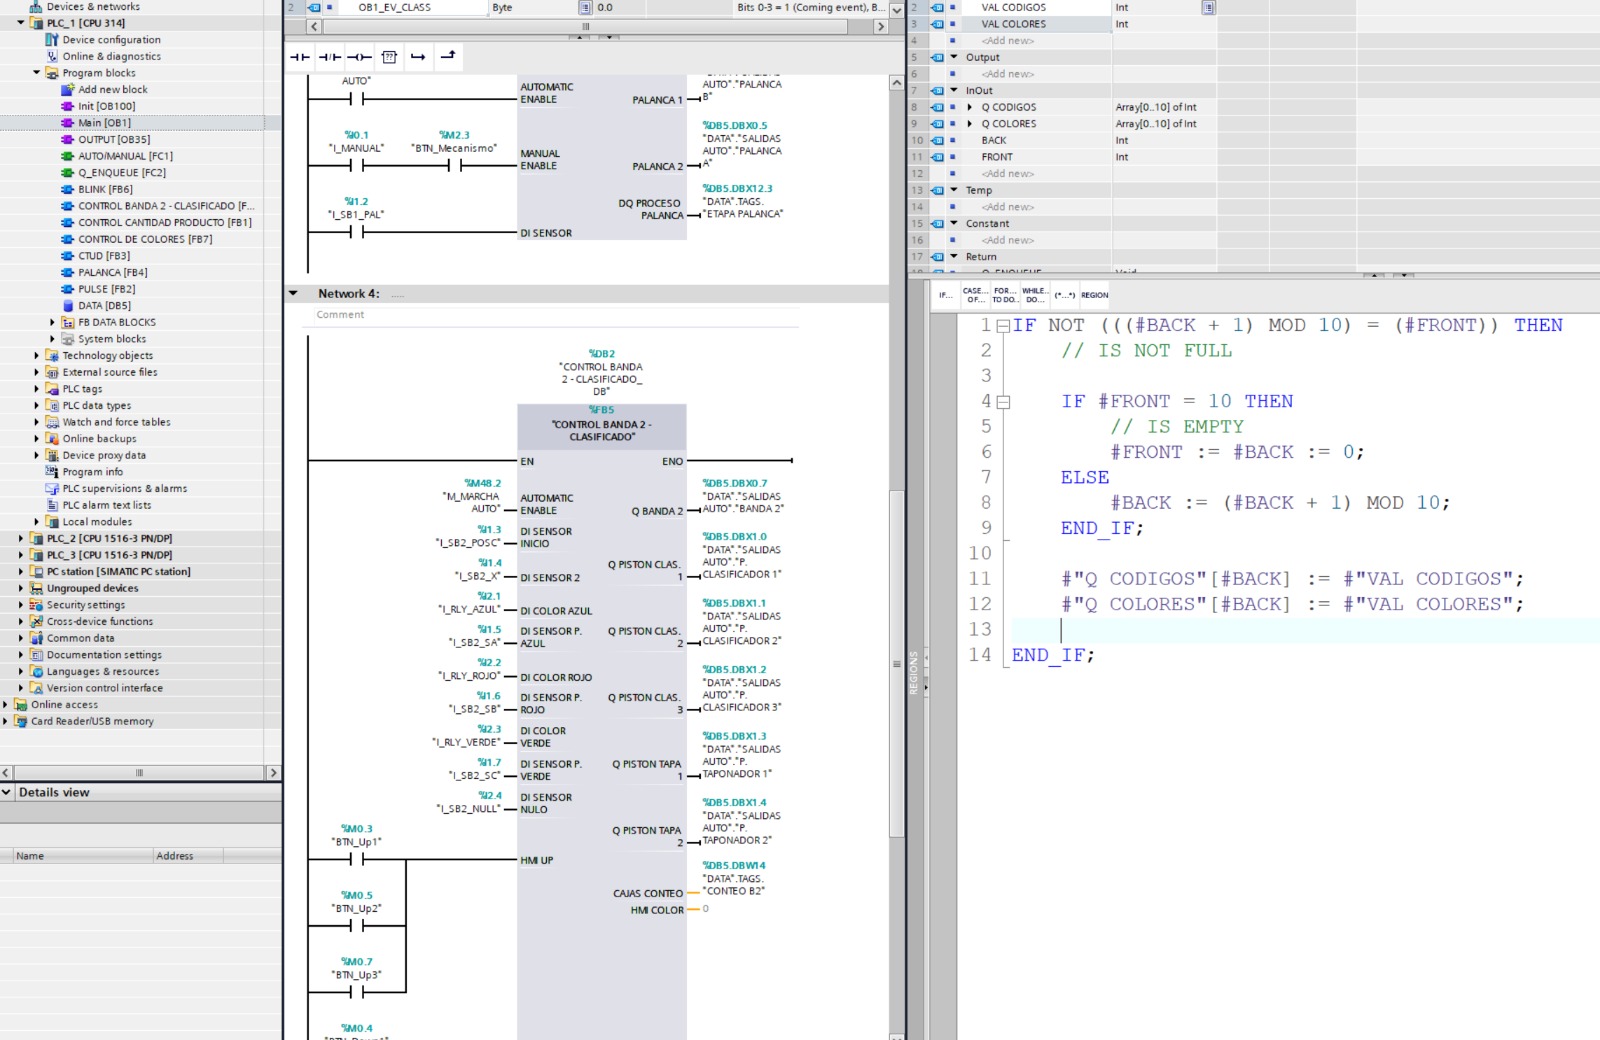Viewport: 1600px width, 1040px height.
Task: Collapse Network 4 section
Action: click(293, 294)
